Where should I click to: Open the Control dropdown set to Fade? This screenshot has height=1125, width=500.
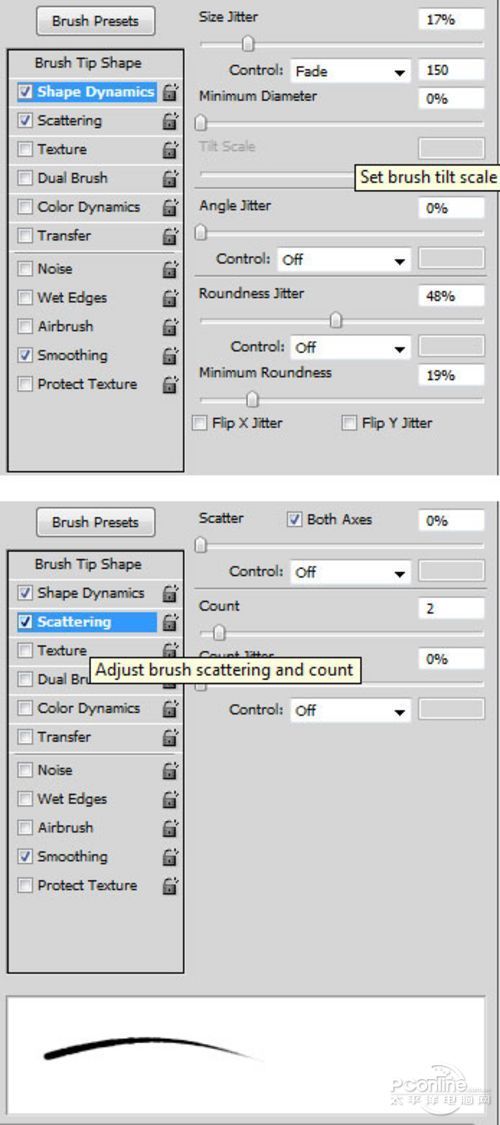point(350,71)
